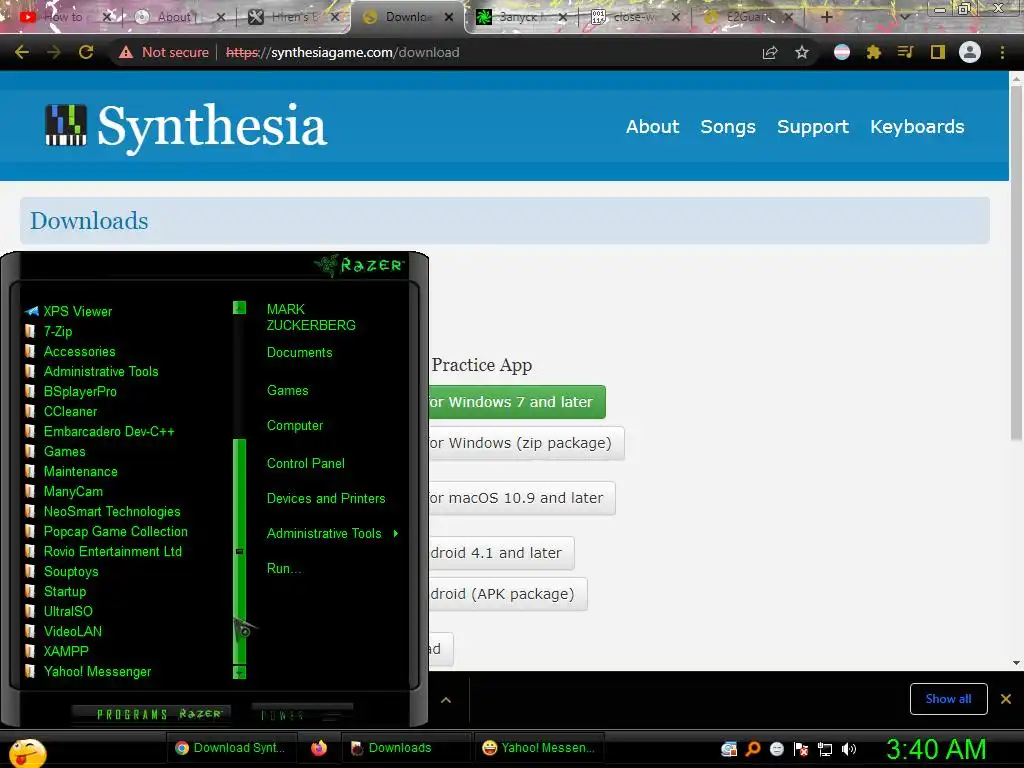Screen dimensions: 1024x768
Task: Open the Chrome extensions puzzle icon
Action: 874,52
